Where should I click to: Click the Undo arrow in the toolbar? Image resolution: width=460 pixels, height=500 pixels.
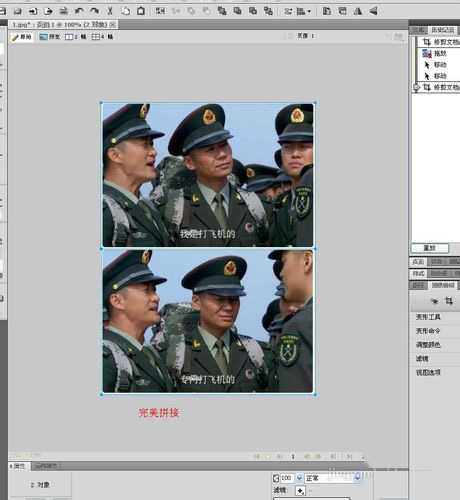(x=79, y=11)
